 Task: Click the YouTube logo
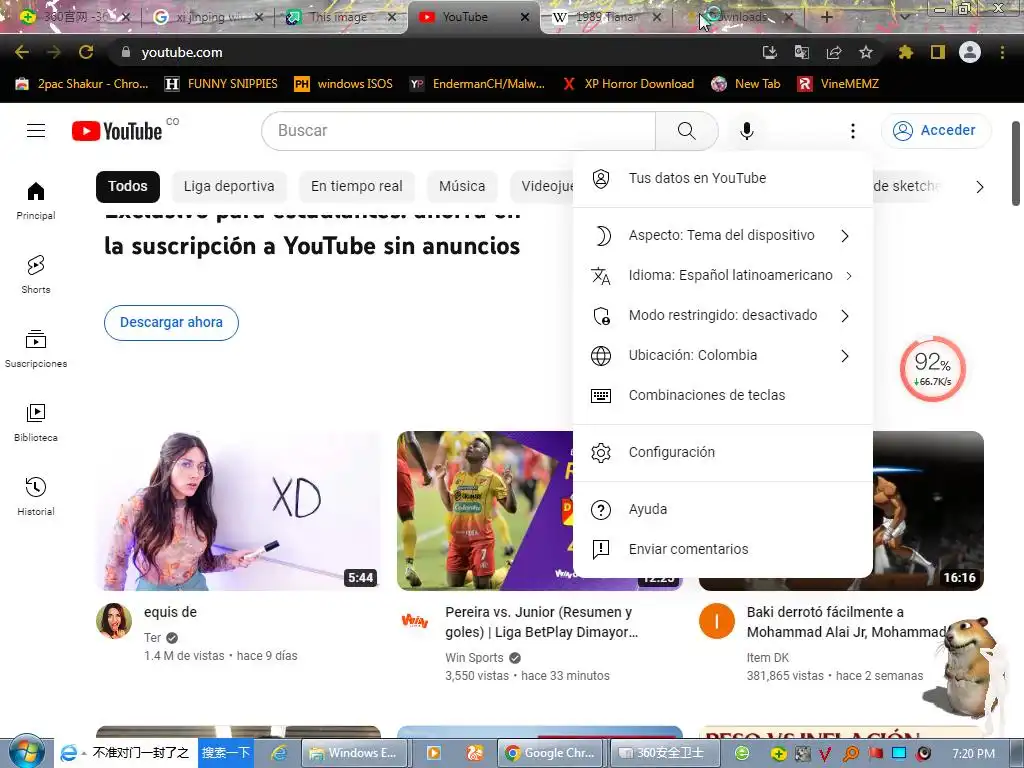117,131
